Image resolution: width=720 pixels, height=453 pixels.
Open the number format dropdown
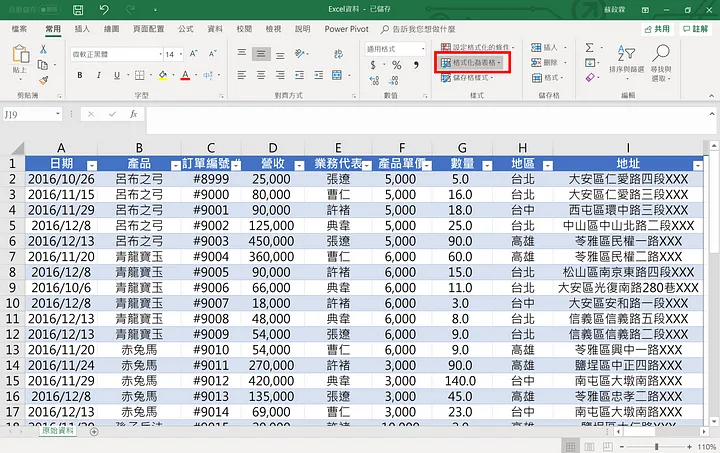423,49
